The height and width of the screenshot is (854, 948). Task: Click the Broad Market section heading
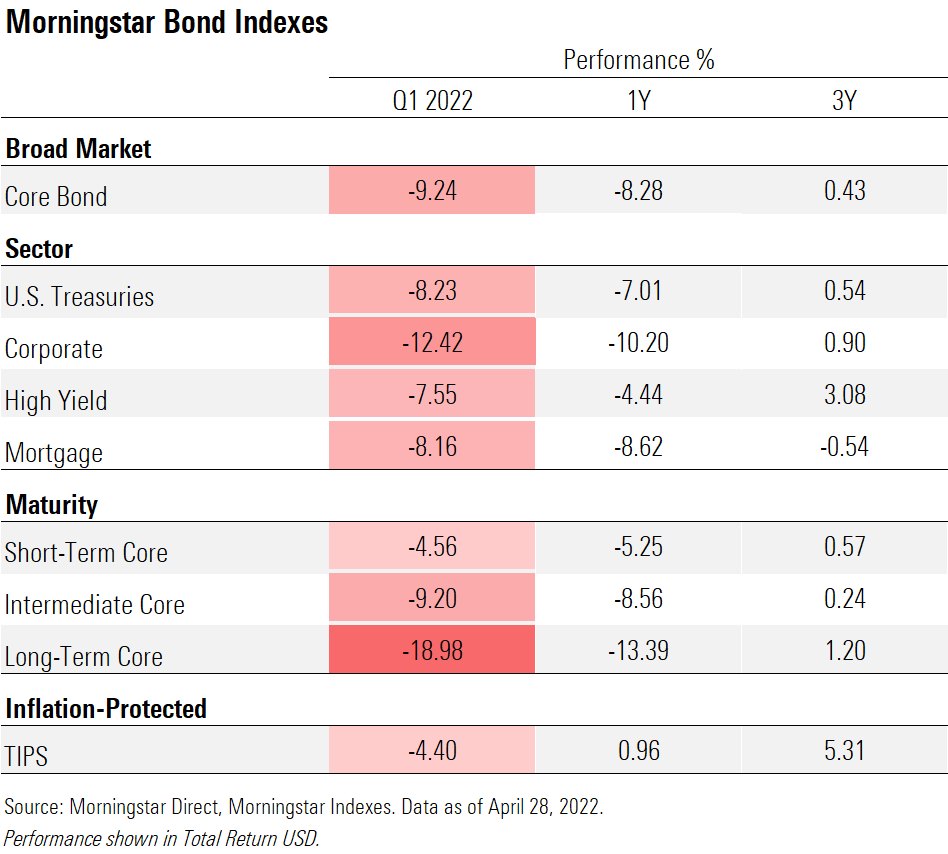pyautogui.click(x=78, y=149)
